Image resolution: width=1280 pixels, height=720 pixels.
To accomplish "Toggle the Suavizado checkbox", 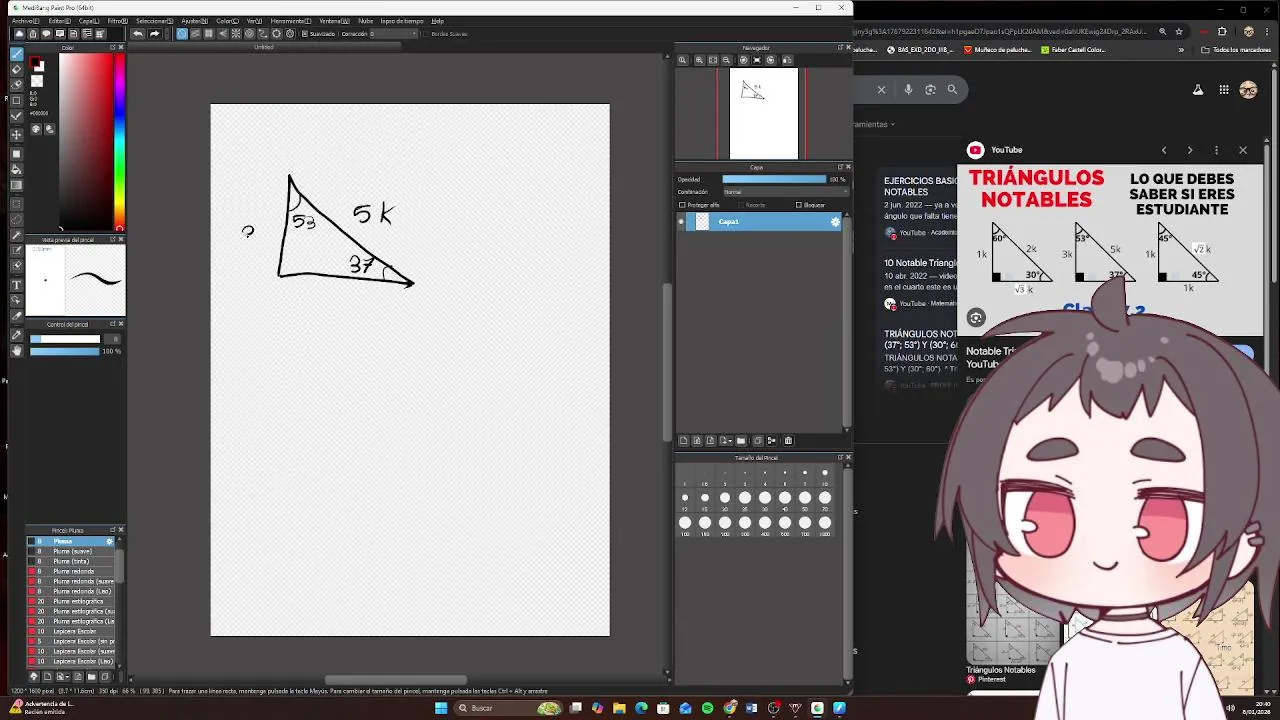I will tap(304, 34).
